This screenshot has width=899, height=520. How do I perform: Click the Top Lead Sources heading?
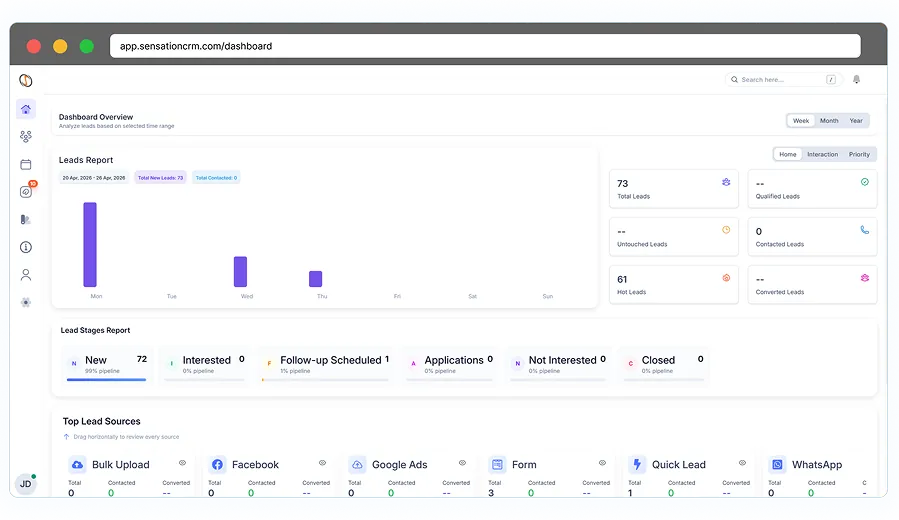(x=101, y=421)
